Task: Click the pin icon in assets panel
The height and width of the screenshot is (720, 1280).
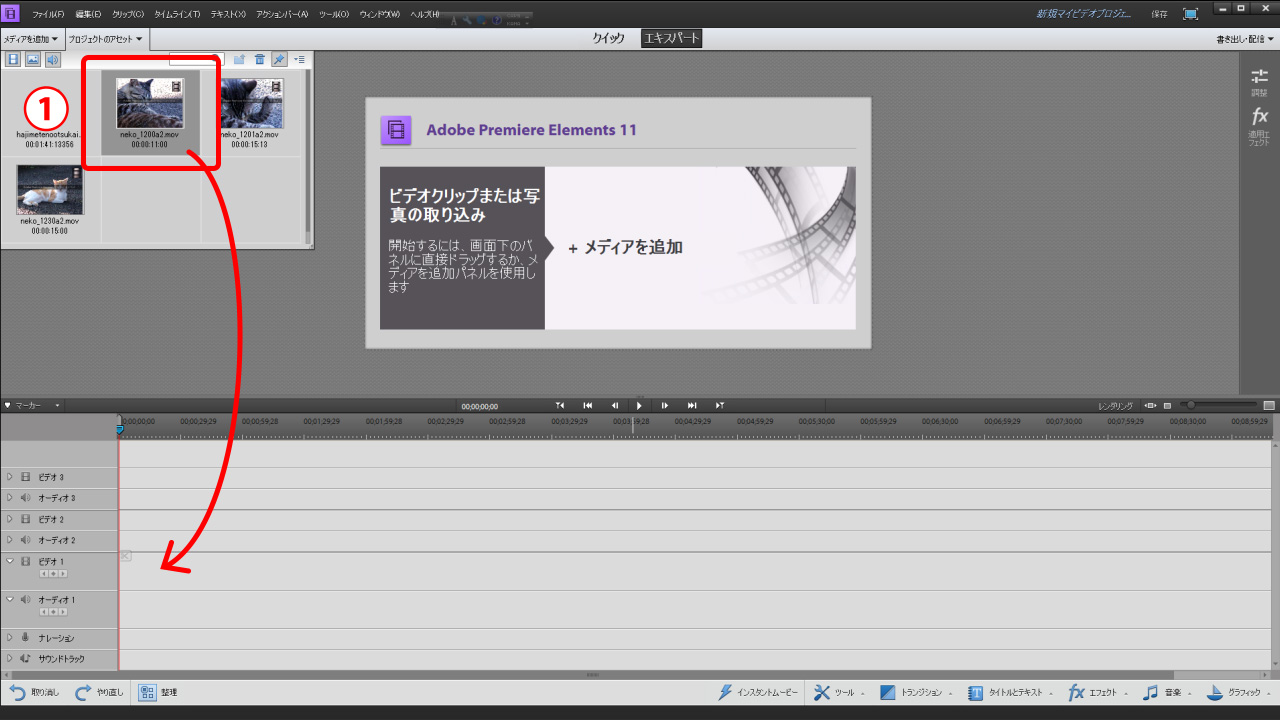Action: pyautogui.click(x=279, y=60)
